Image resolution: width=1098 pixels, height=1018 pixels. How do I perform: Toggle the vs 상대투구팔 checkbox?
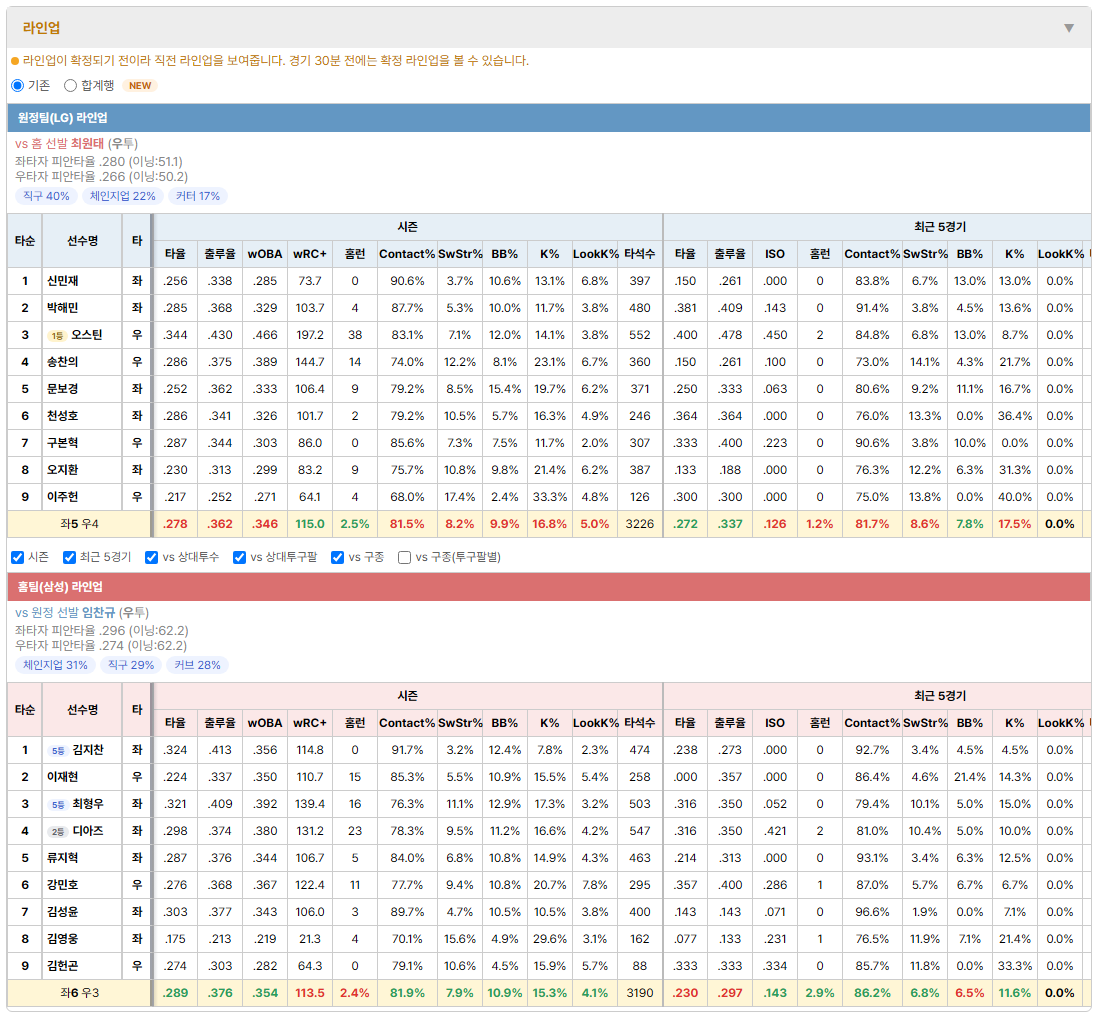tap(239, 557)
